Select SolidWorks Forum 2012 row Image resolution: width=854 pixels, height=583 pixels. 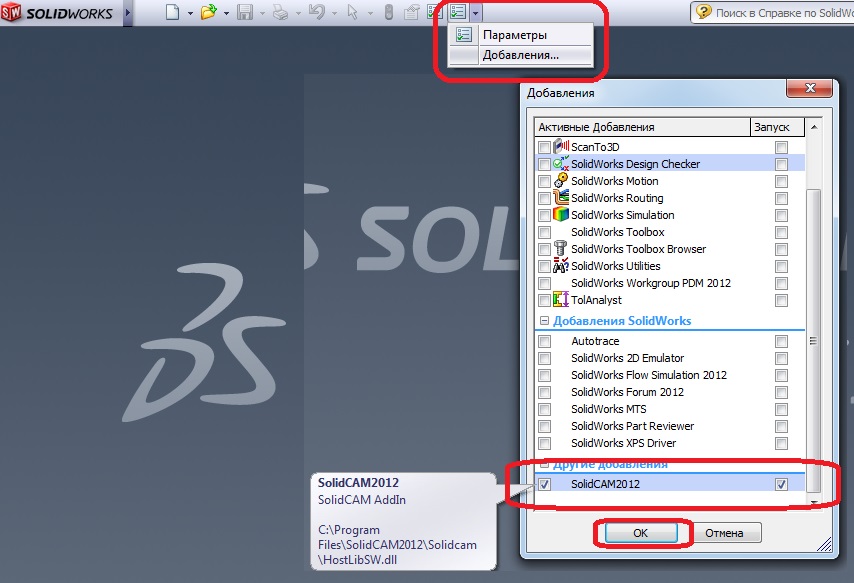tap(669, 392)
